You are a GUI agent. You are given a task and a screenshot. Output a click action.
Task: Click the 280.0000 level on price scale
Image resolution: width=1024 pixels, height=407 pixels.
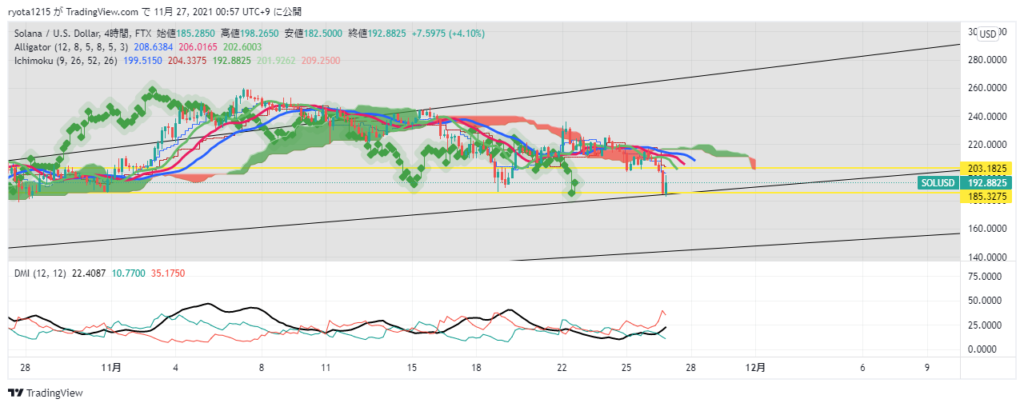990,59
